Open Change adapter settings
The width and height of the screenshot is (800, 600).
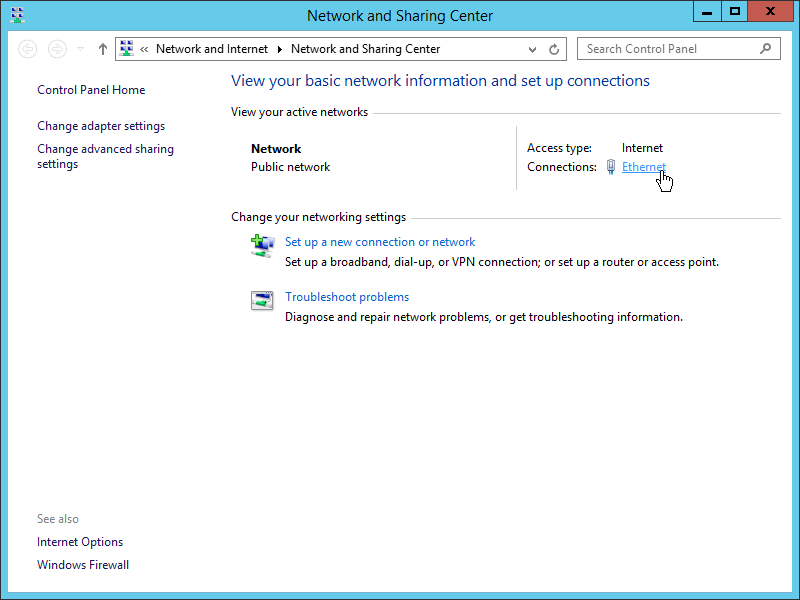pyautogui.click(x=101, y=126)
